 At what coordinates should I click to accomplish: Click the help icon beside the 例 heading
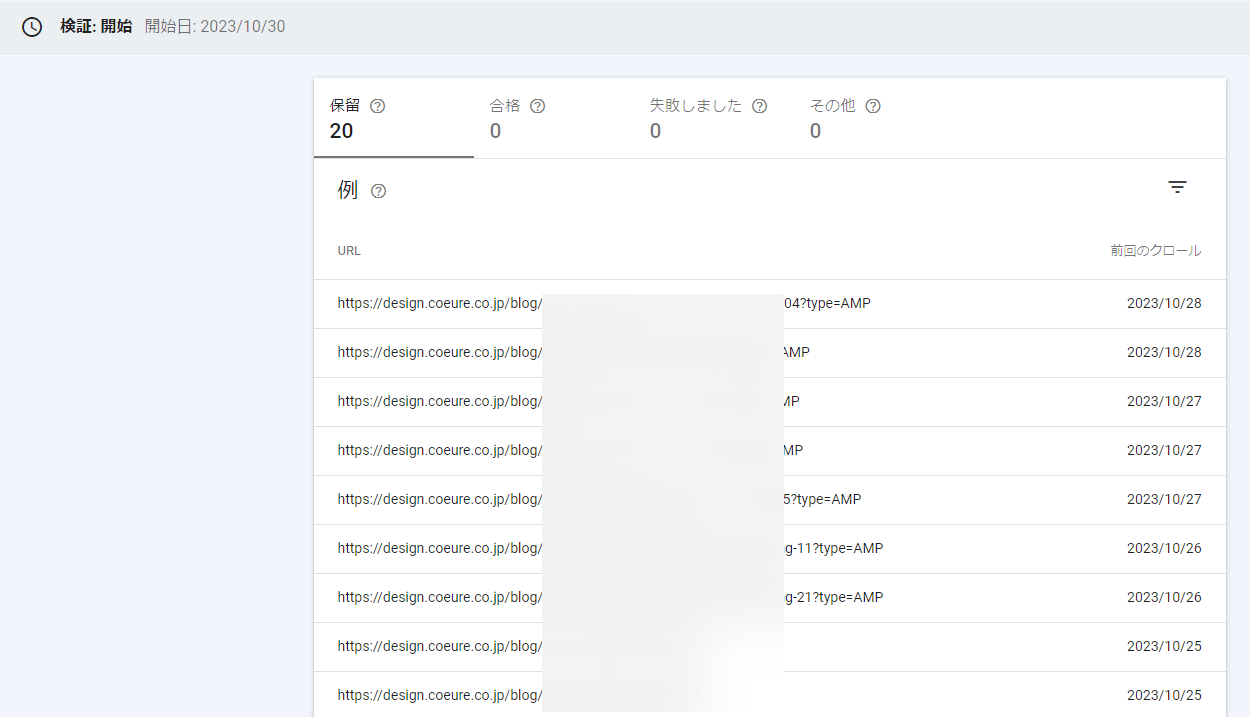tap(378, 191)
